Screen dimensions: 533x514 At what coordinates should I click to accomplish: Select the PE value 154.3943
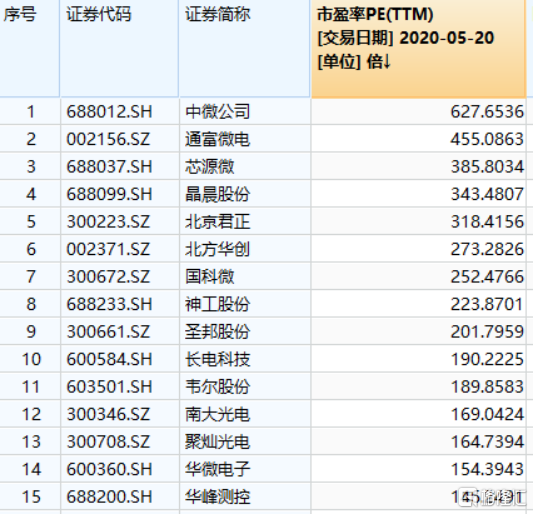click(487, 470)
